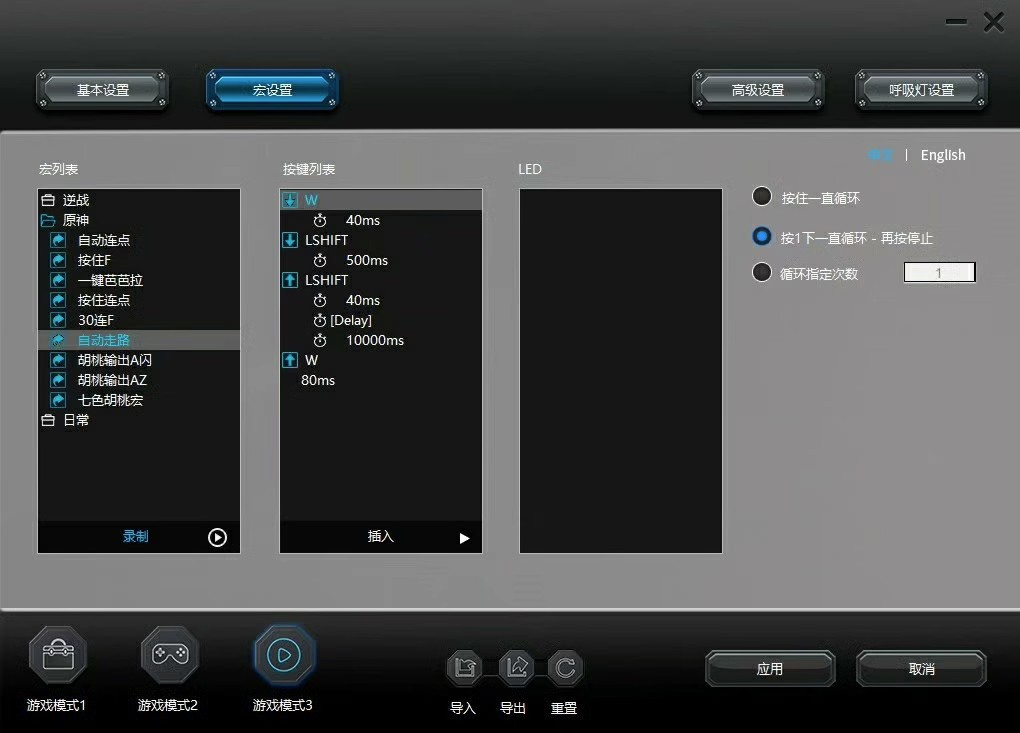Expand the 逆战 macro folder
The height and width of the screenshot is (733, 1020).
click(x=48, y=200)
